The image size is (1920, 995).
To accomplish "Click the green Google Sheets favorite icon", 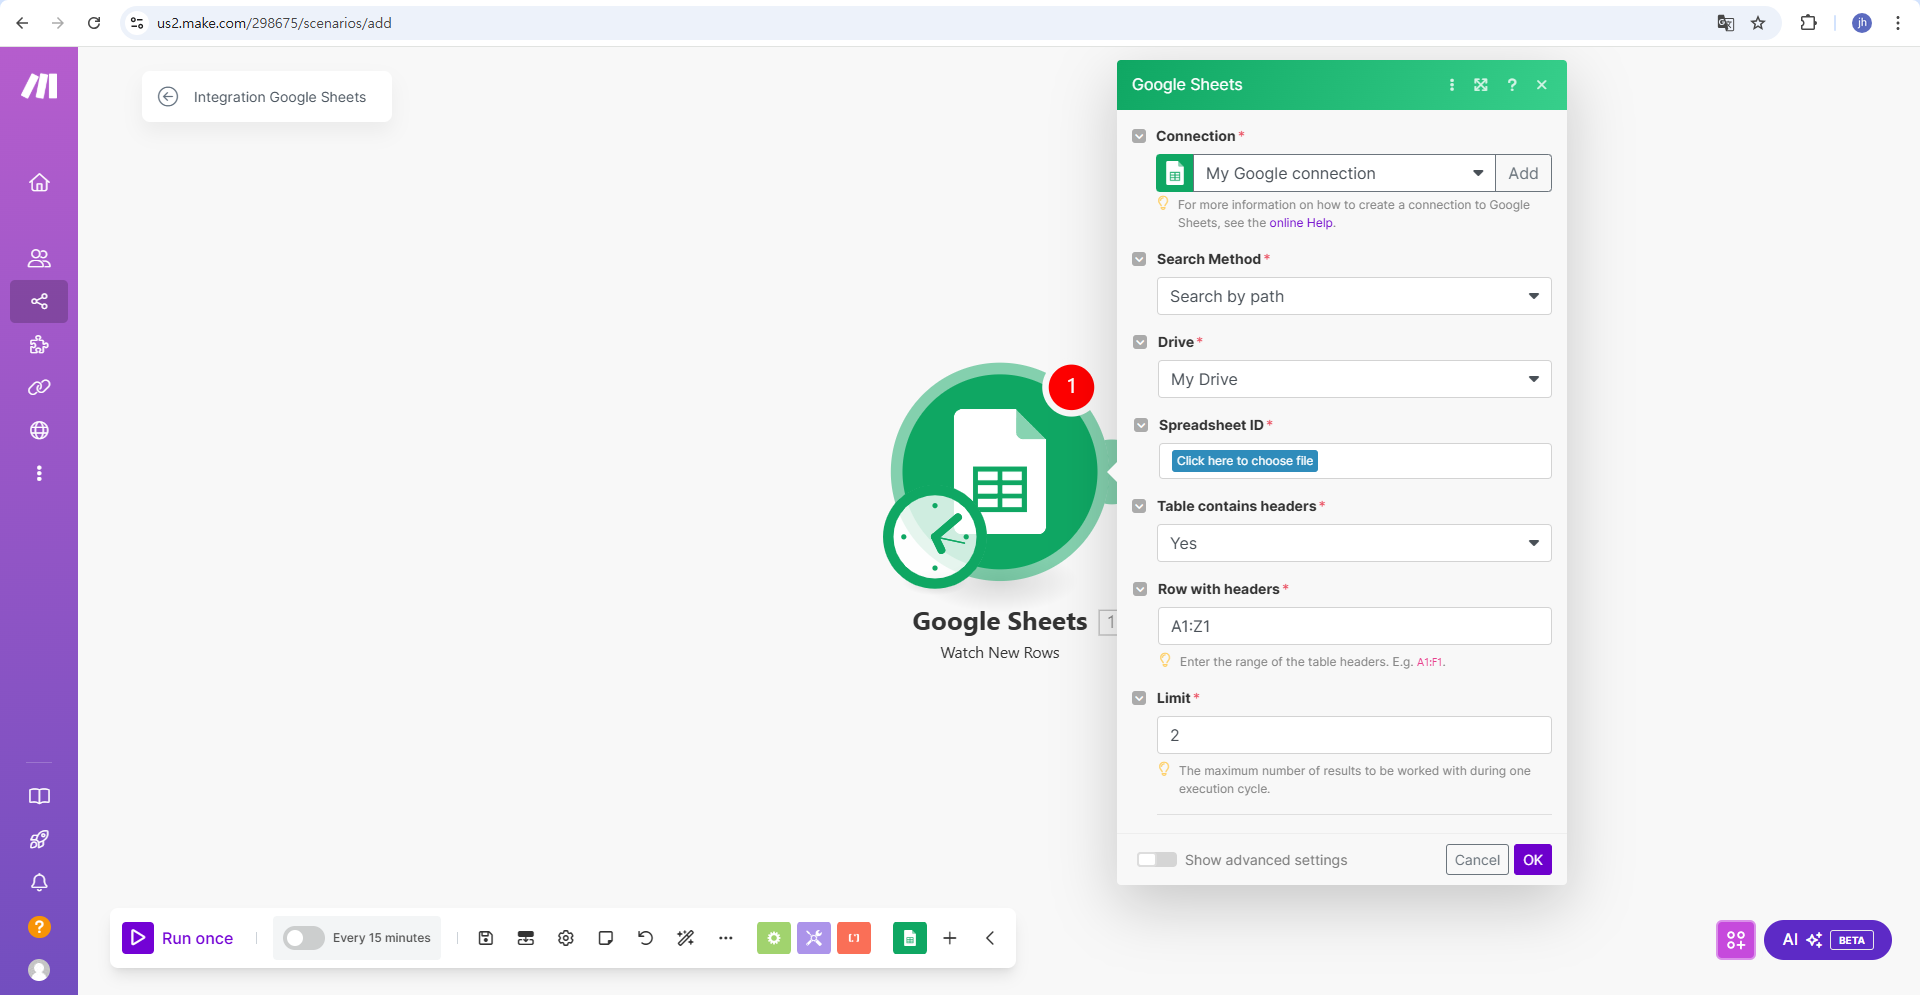I will point(910,938).
